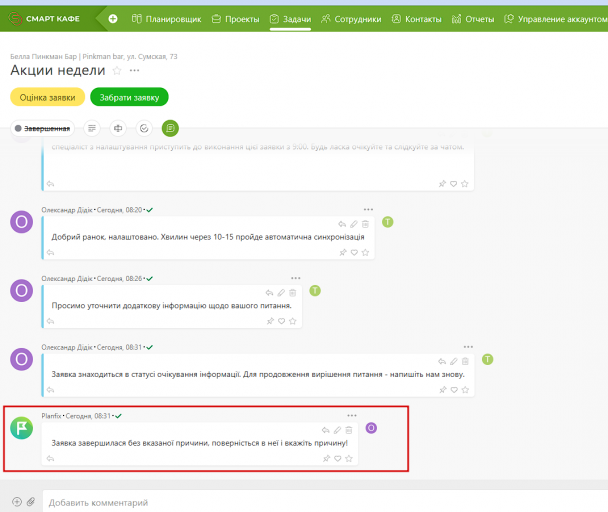Open Planfix comment options menu
This screenshot has height=512, width=608.
[x=352, y=415]
